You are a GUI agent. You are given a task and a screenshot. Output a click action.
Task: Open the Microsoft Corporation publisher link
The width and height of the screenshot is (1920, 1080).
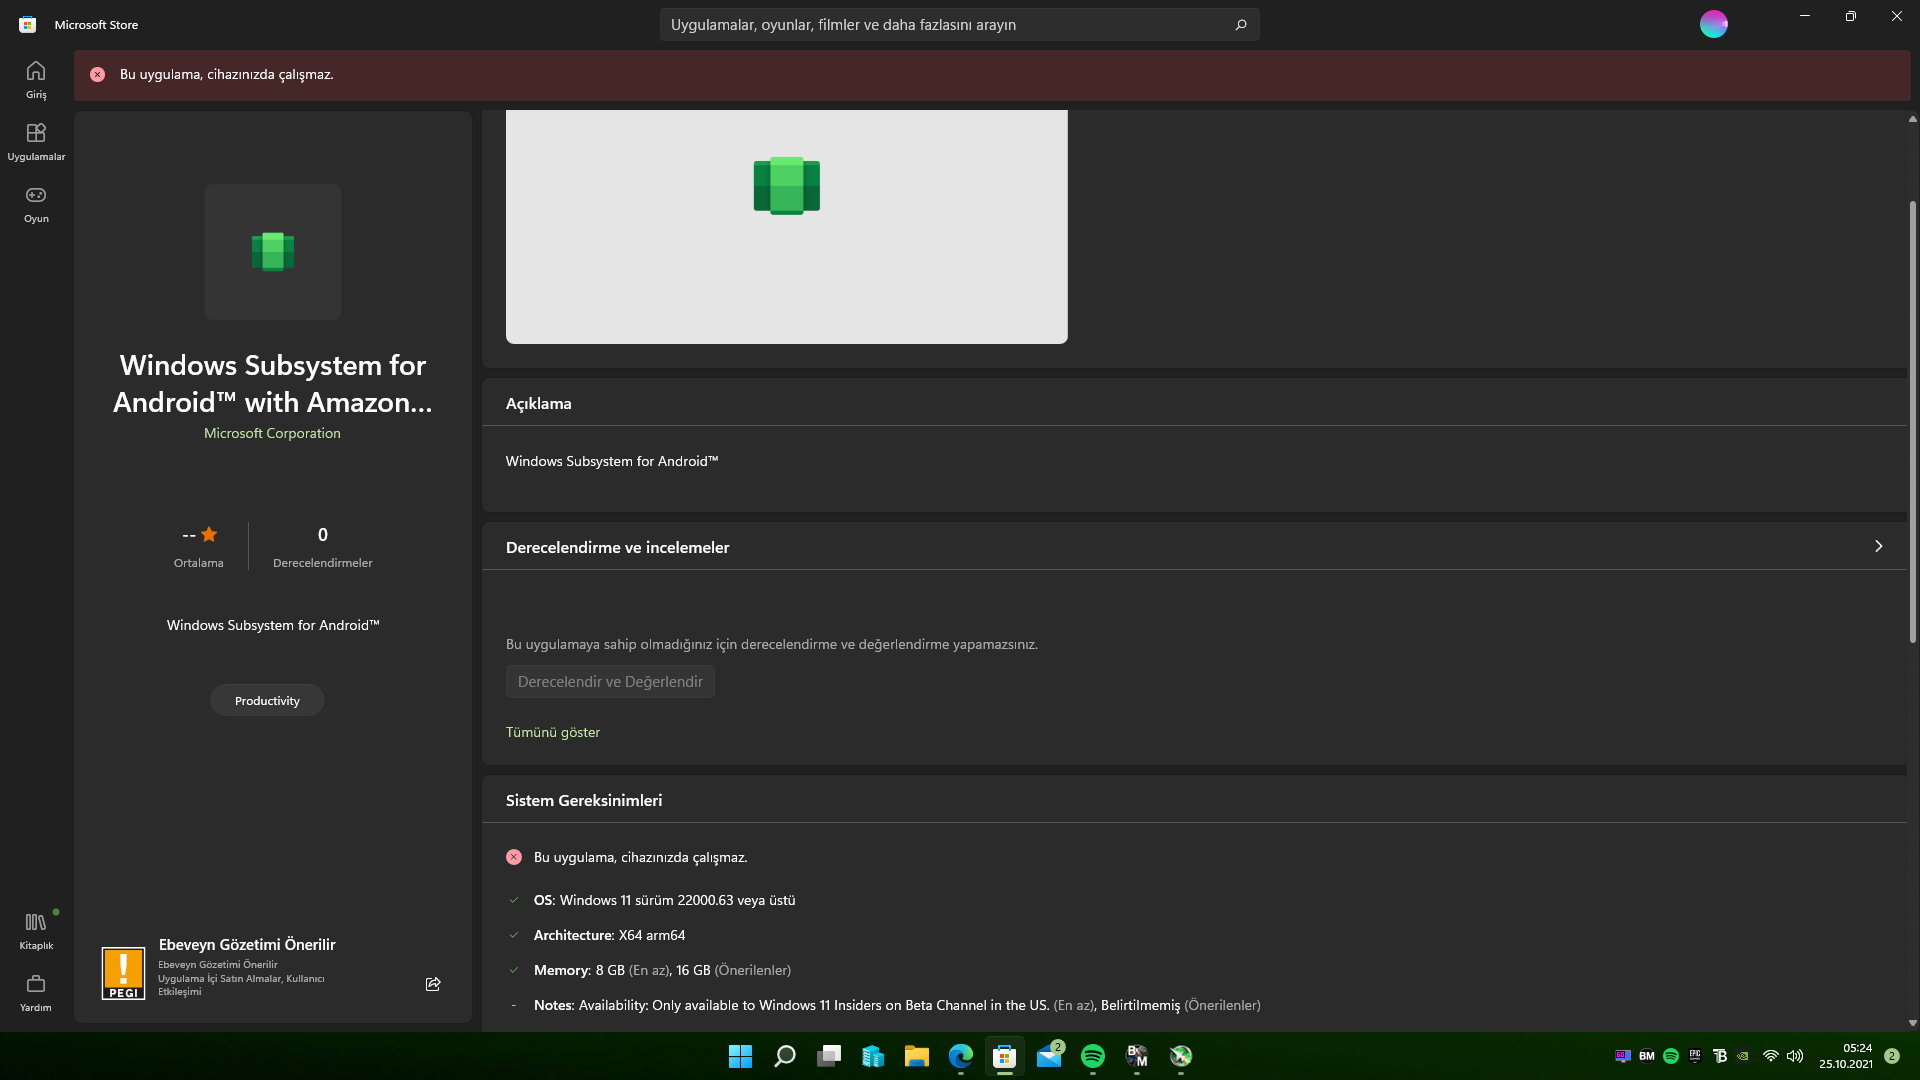(272, 433)
